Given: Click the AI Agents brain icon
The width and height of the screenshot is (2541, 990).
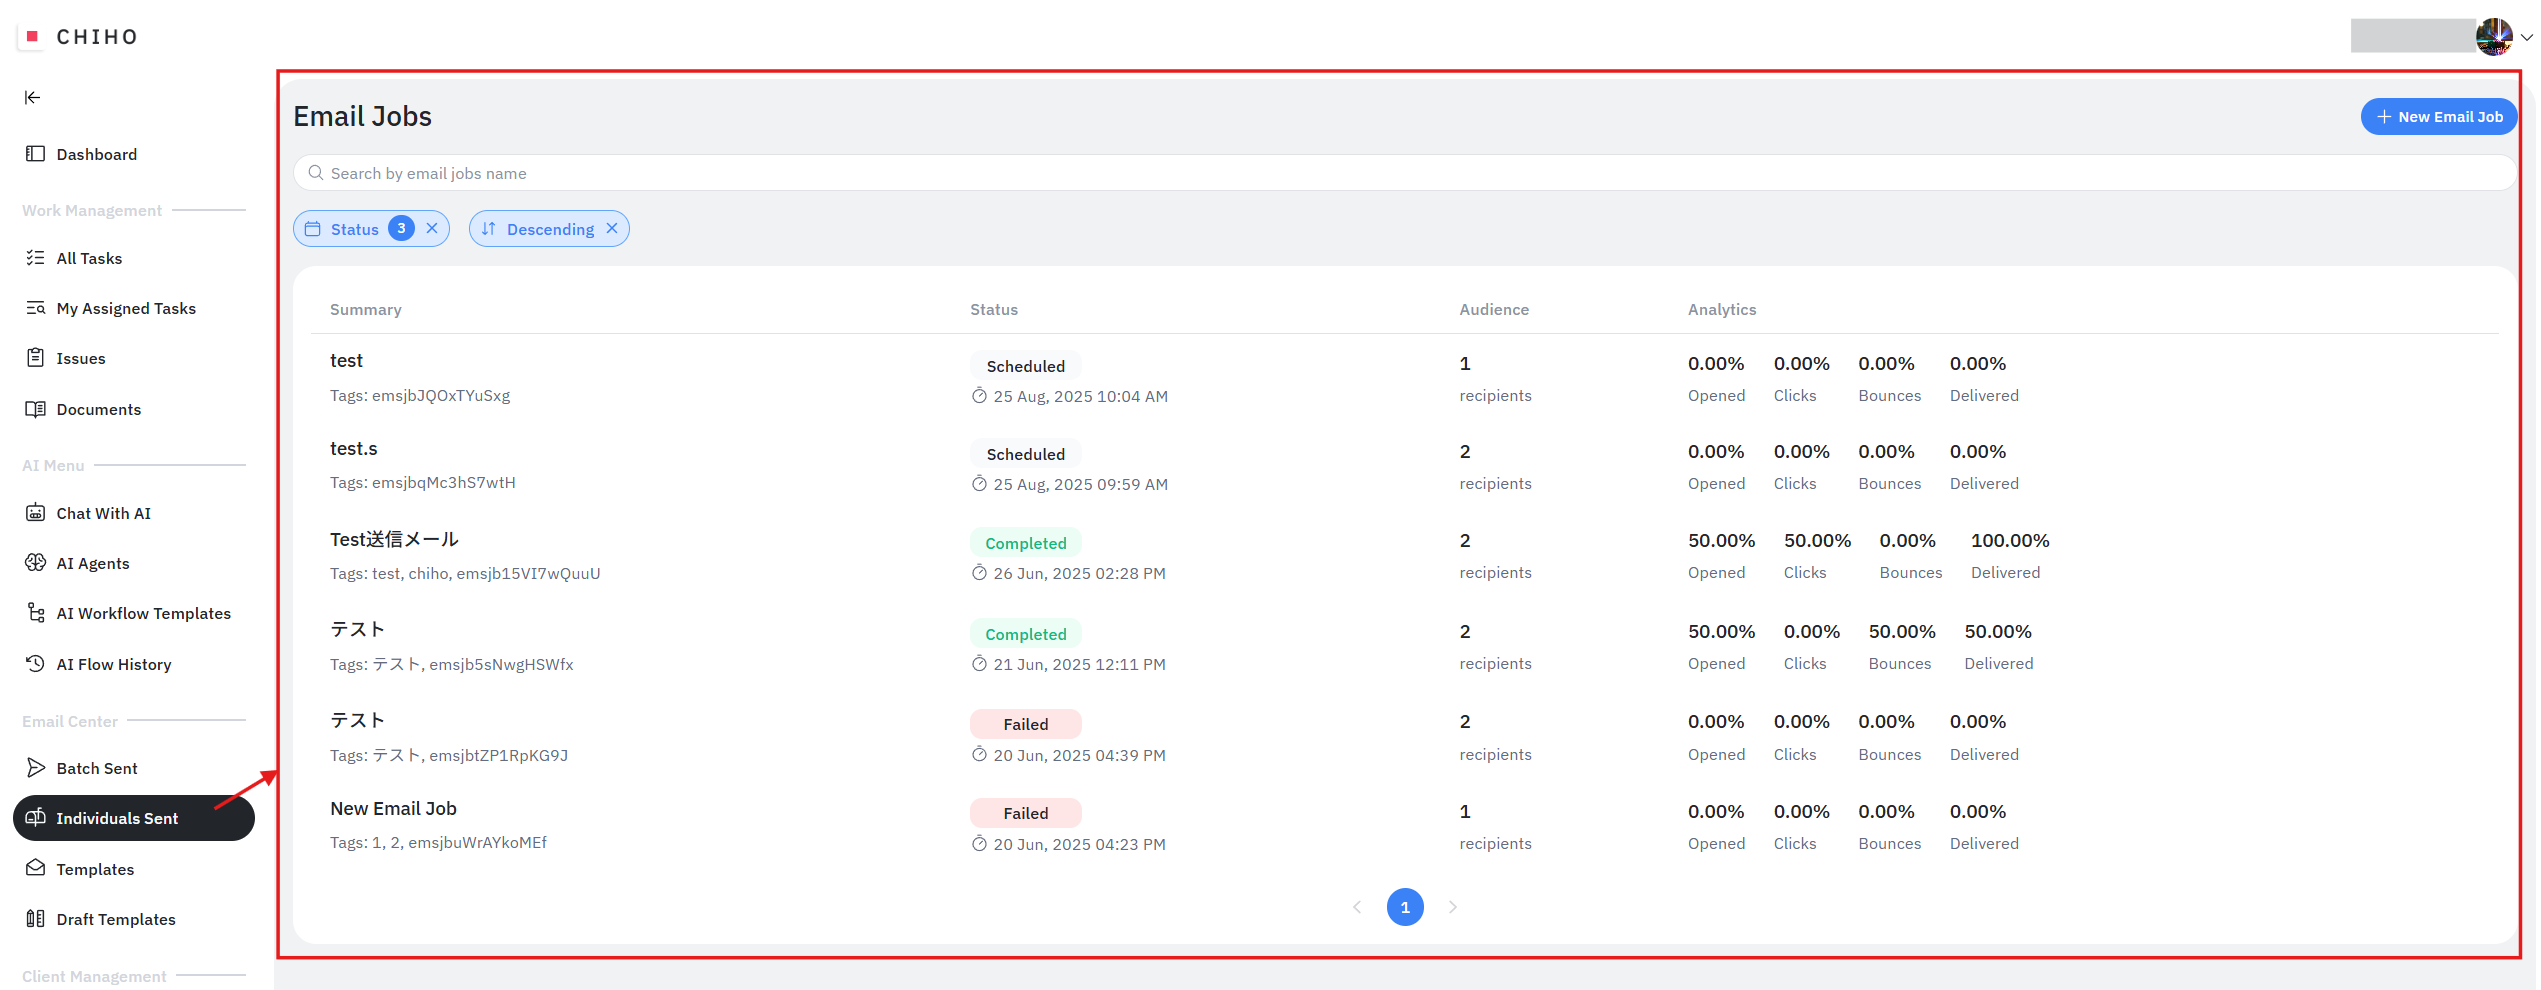Looking at the screenshot, I should [35, 563].
